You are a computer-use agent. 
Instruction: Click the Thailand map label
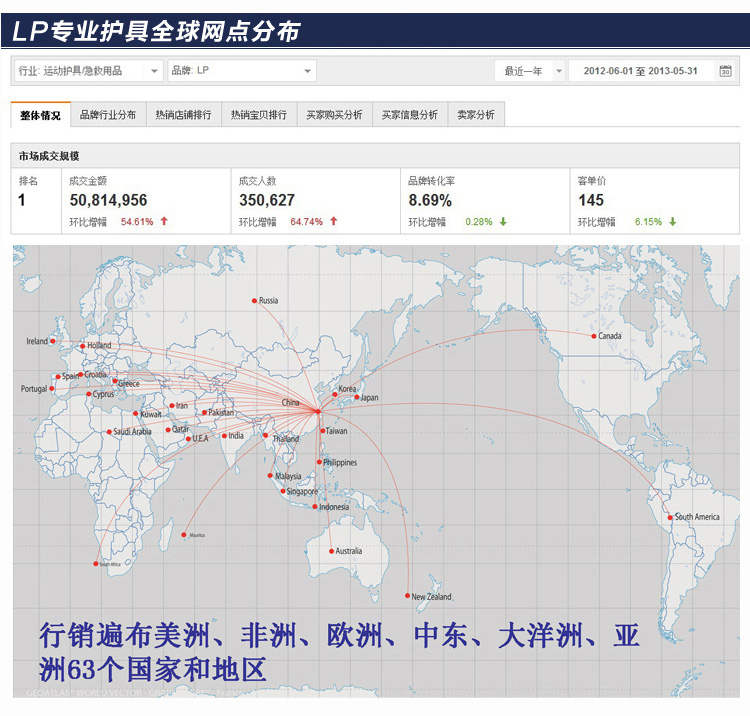click(286, 439)
